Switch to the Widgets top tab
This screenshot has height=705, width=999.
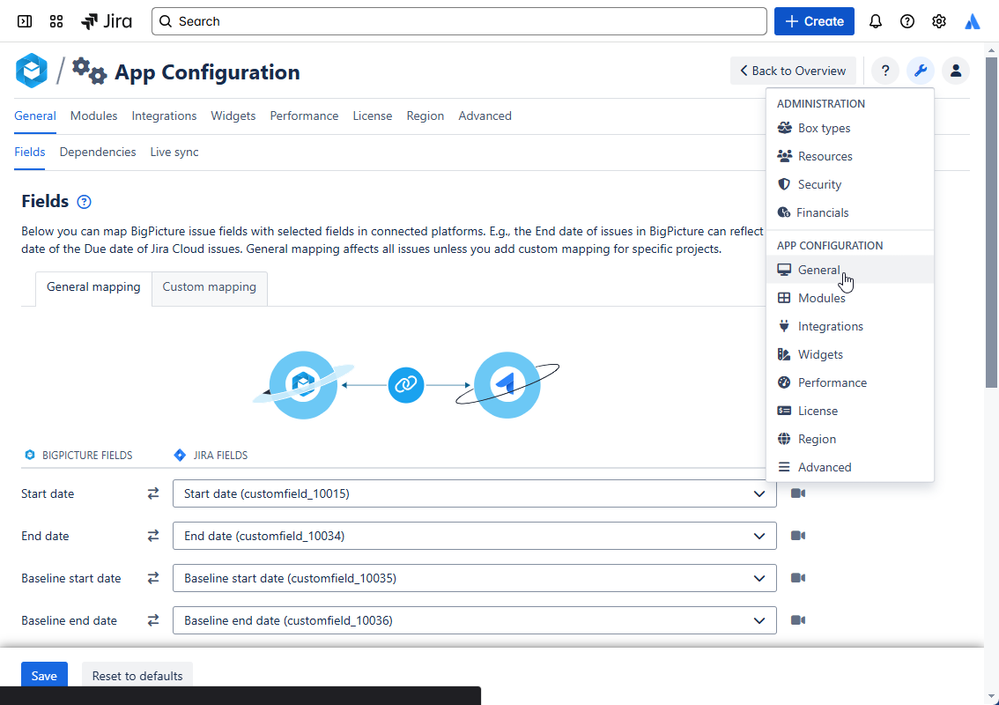(x=233, y=116)
